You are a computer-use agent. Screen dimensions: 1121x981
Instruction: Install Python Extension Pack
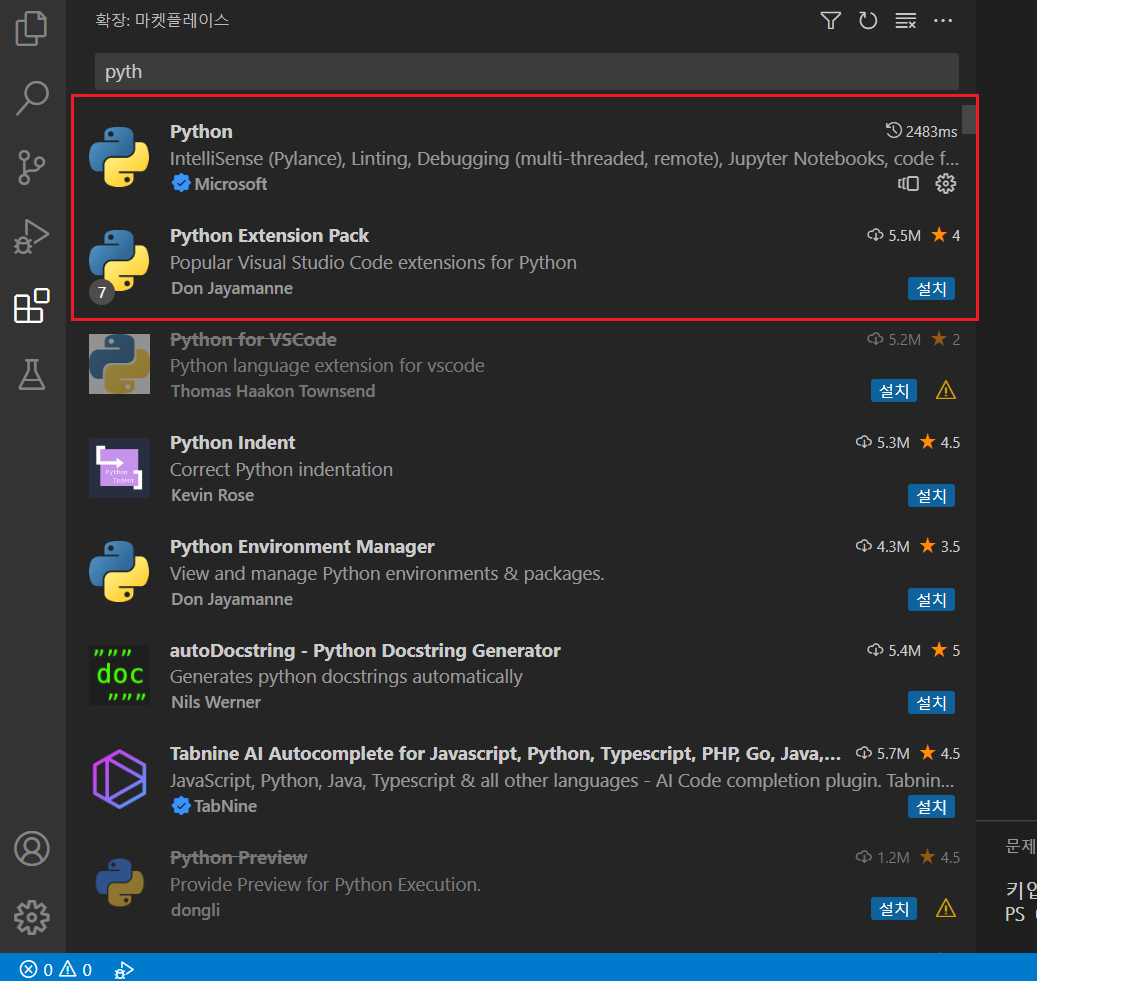(x=931, y=289)
